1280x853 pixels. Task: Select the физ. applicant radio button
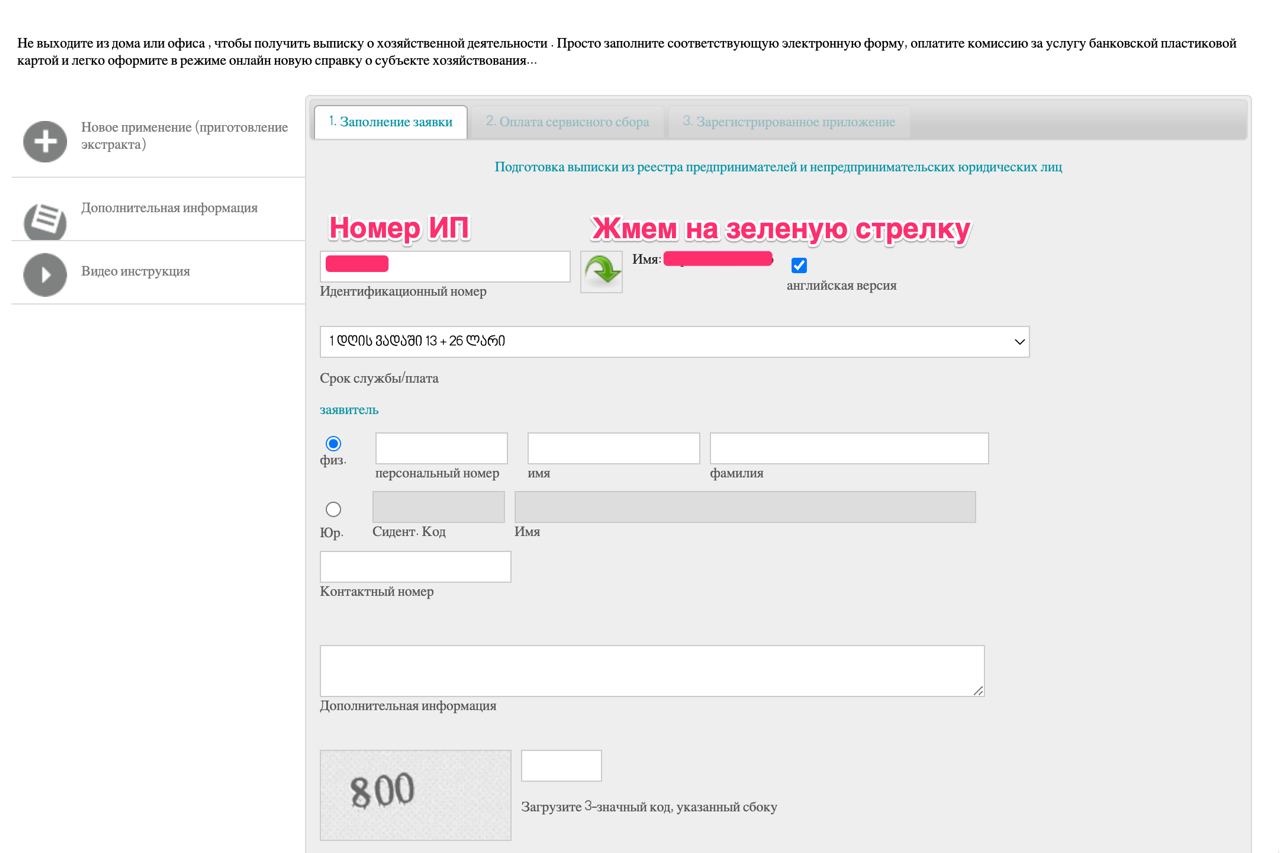click(x=333, y=443)
